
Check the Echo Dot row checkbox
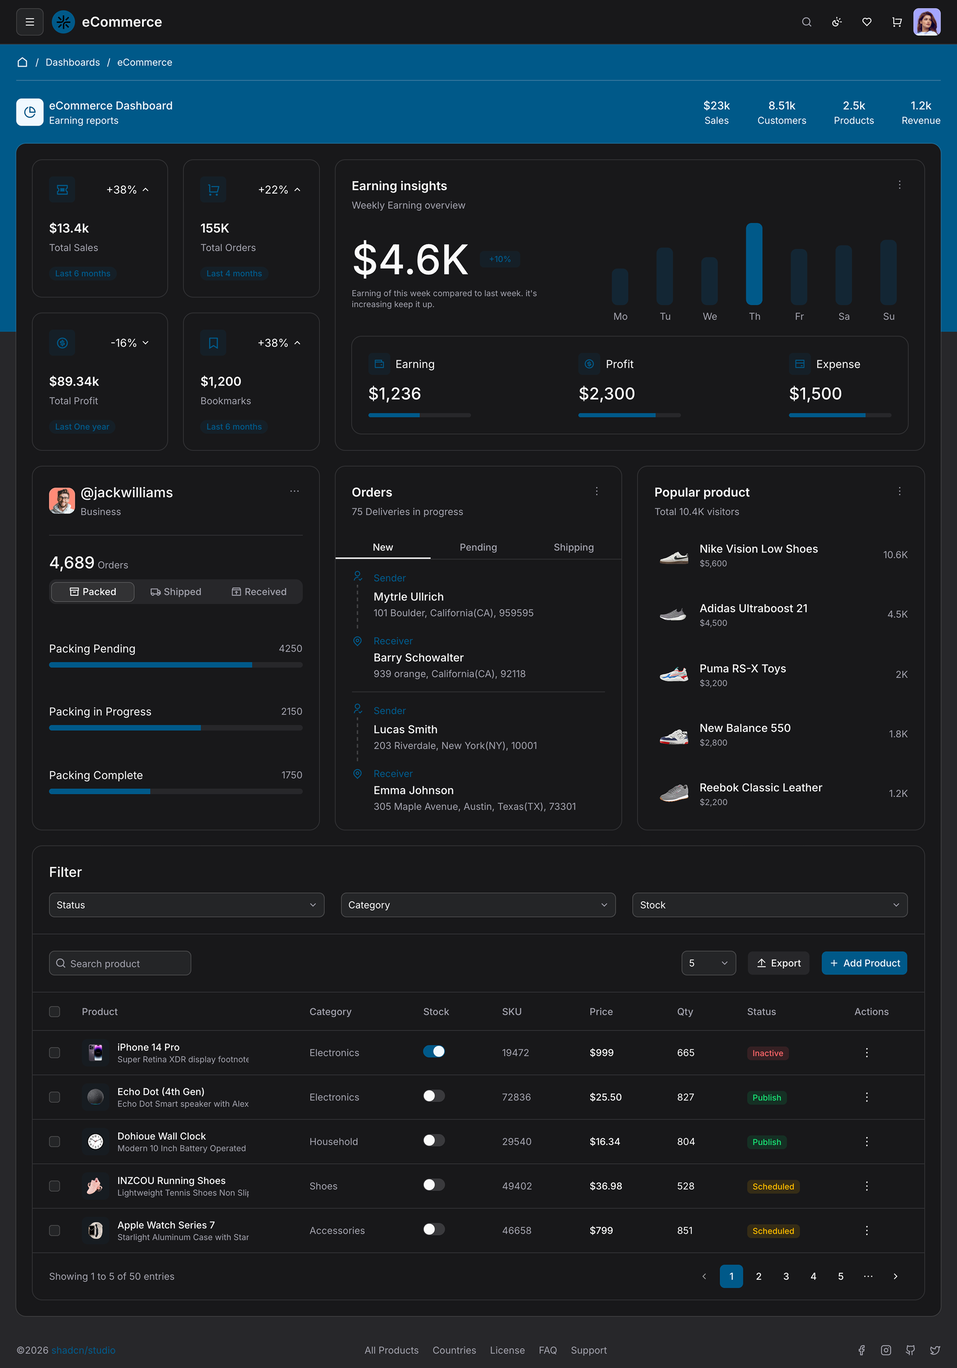tap(55, 1097)
